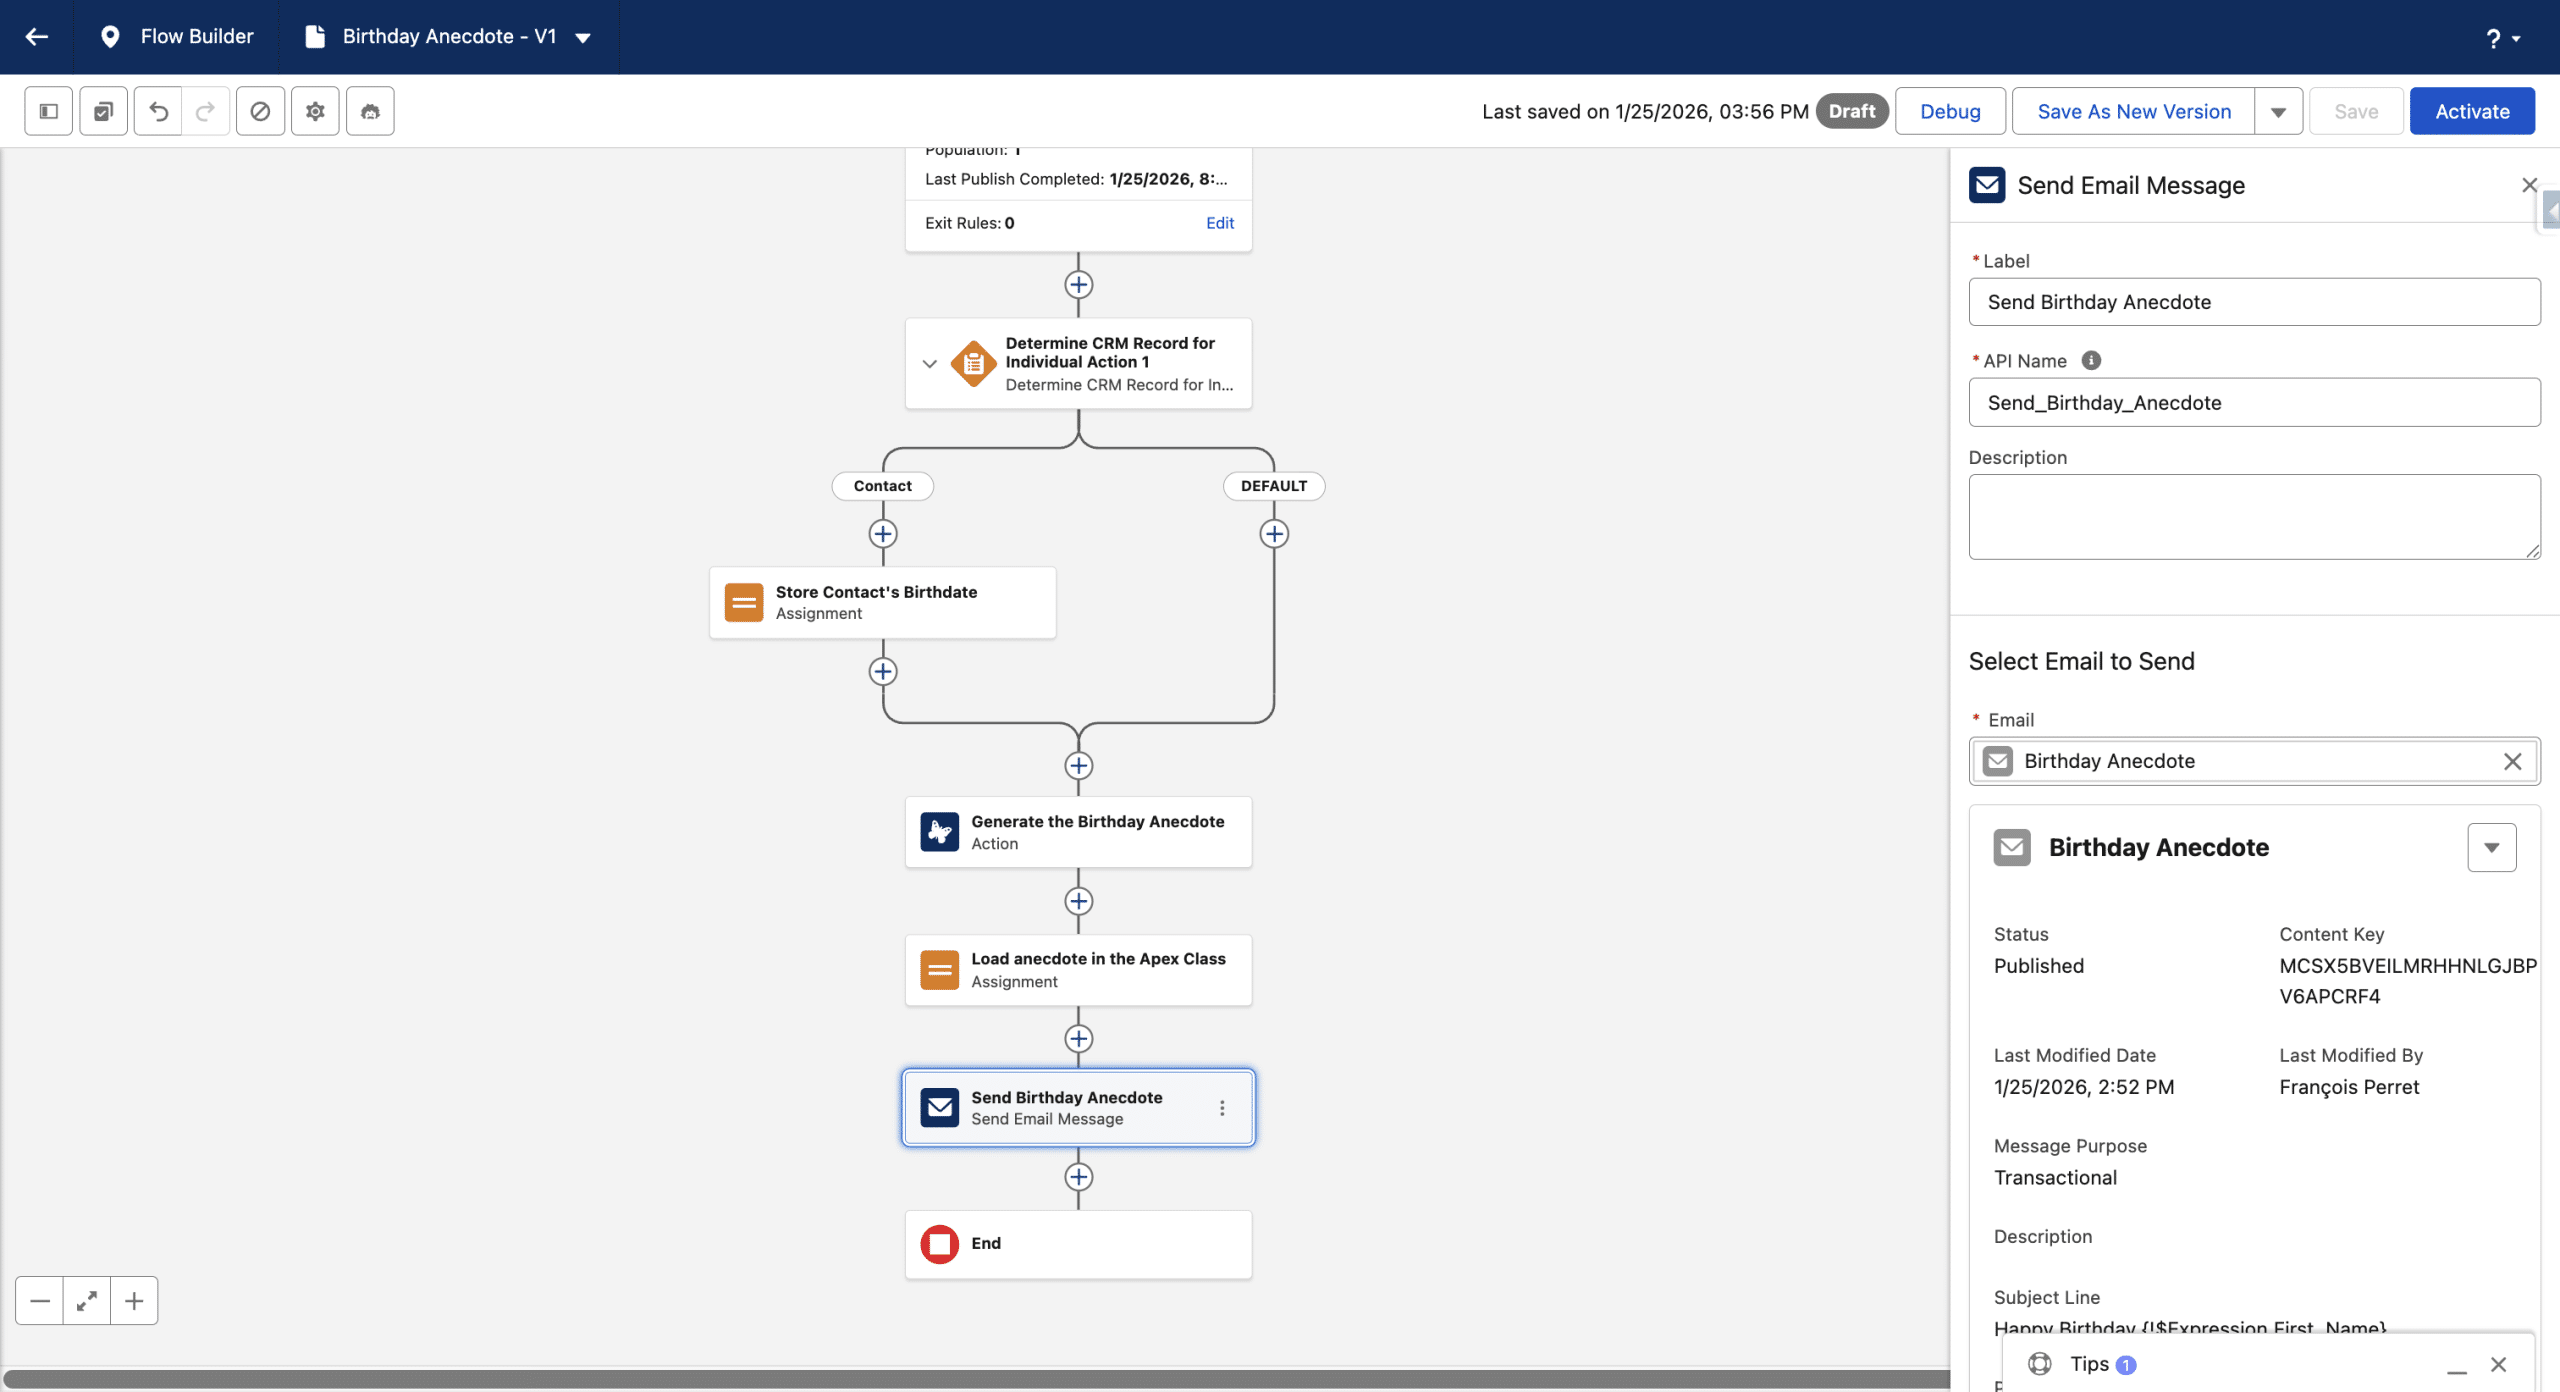Open Birthday Anecdote version dropdown
The image size is (2560, 1392).
tap(583, 38)
